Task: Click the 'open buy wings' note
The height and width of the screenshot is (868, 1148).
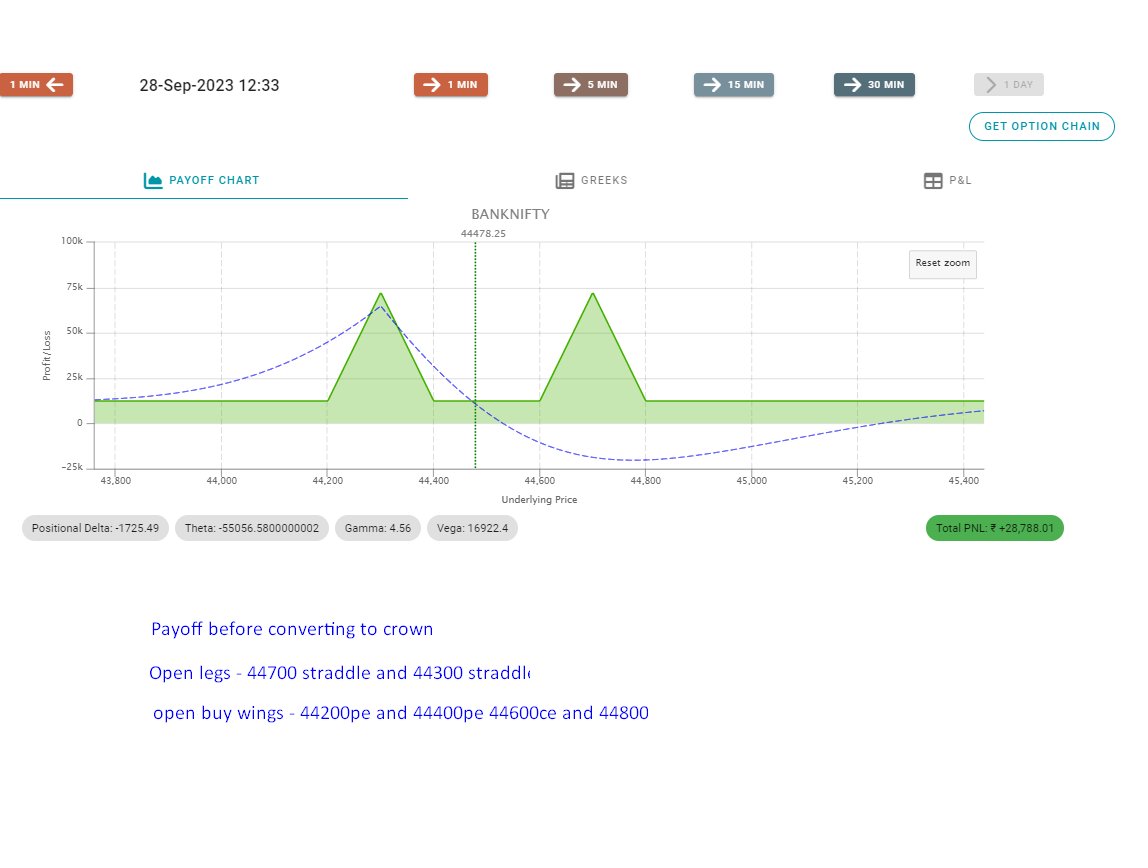Action: (400, 713)
